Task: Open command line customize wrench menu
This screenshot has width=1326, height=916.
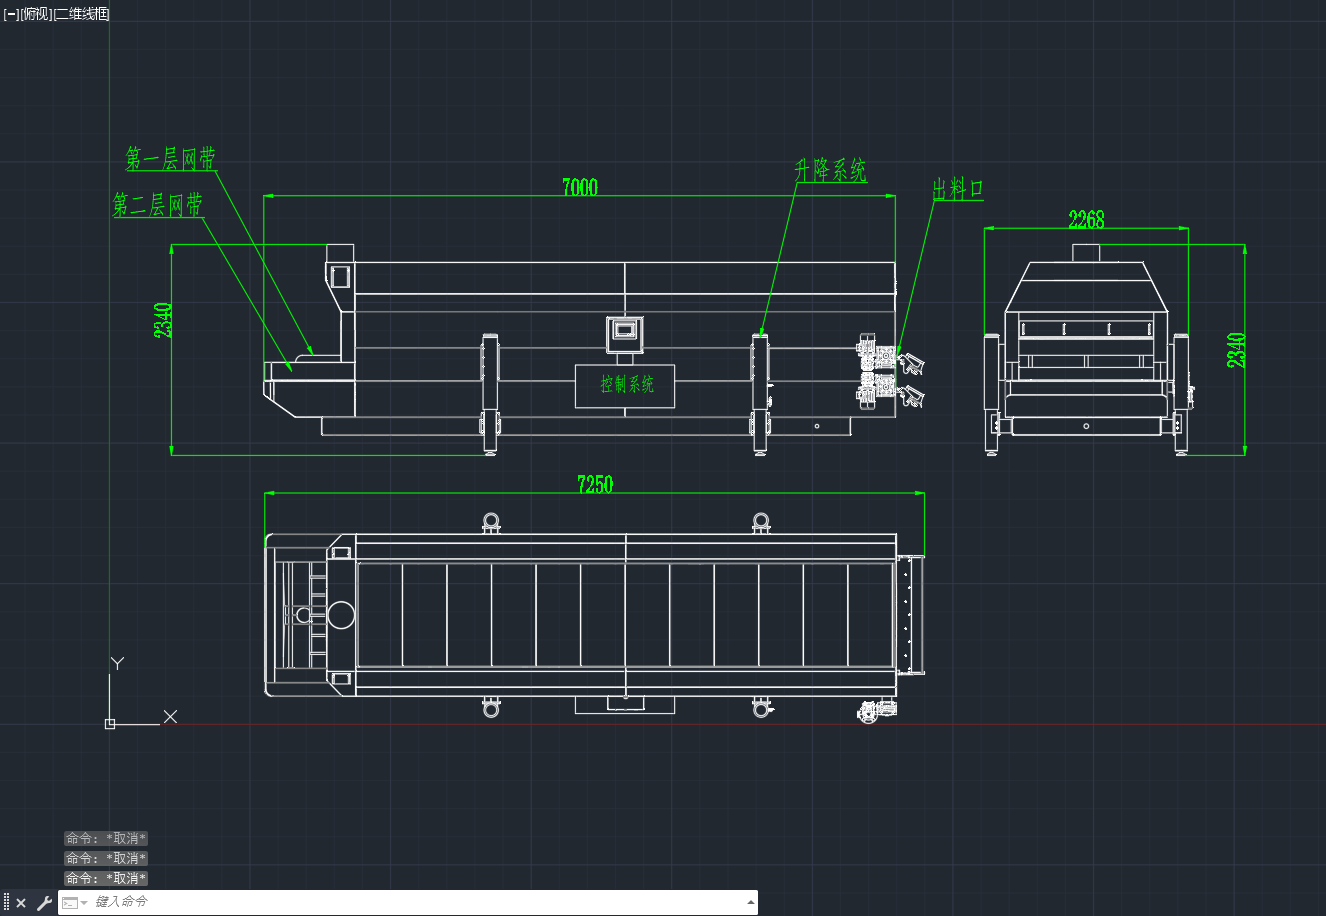Action: click(43, 903)
